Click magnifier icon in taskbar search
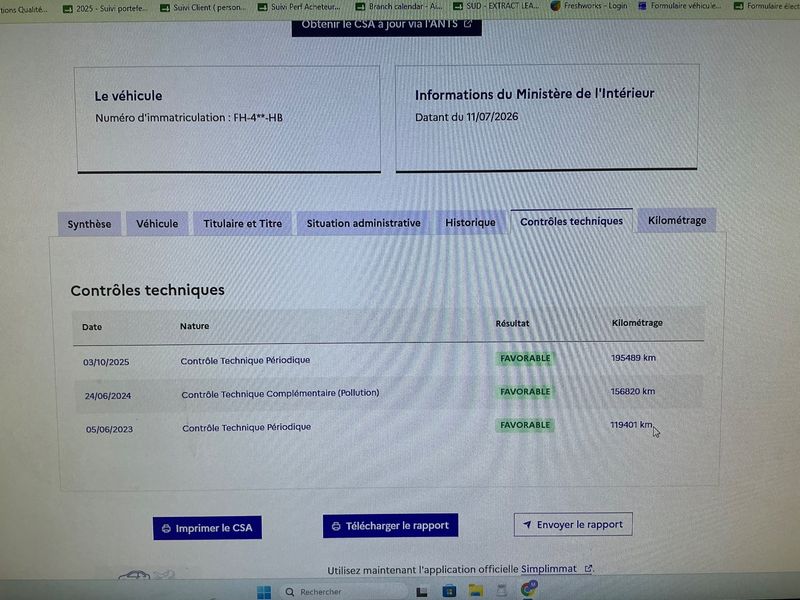 click(x=290, y=592)
